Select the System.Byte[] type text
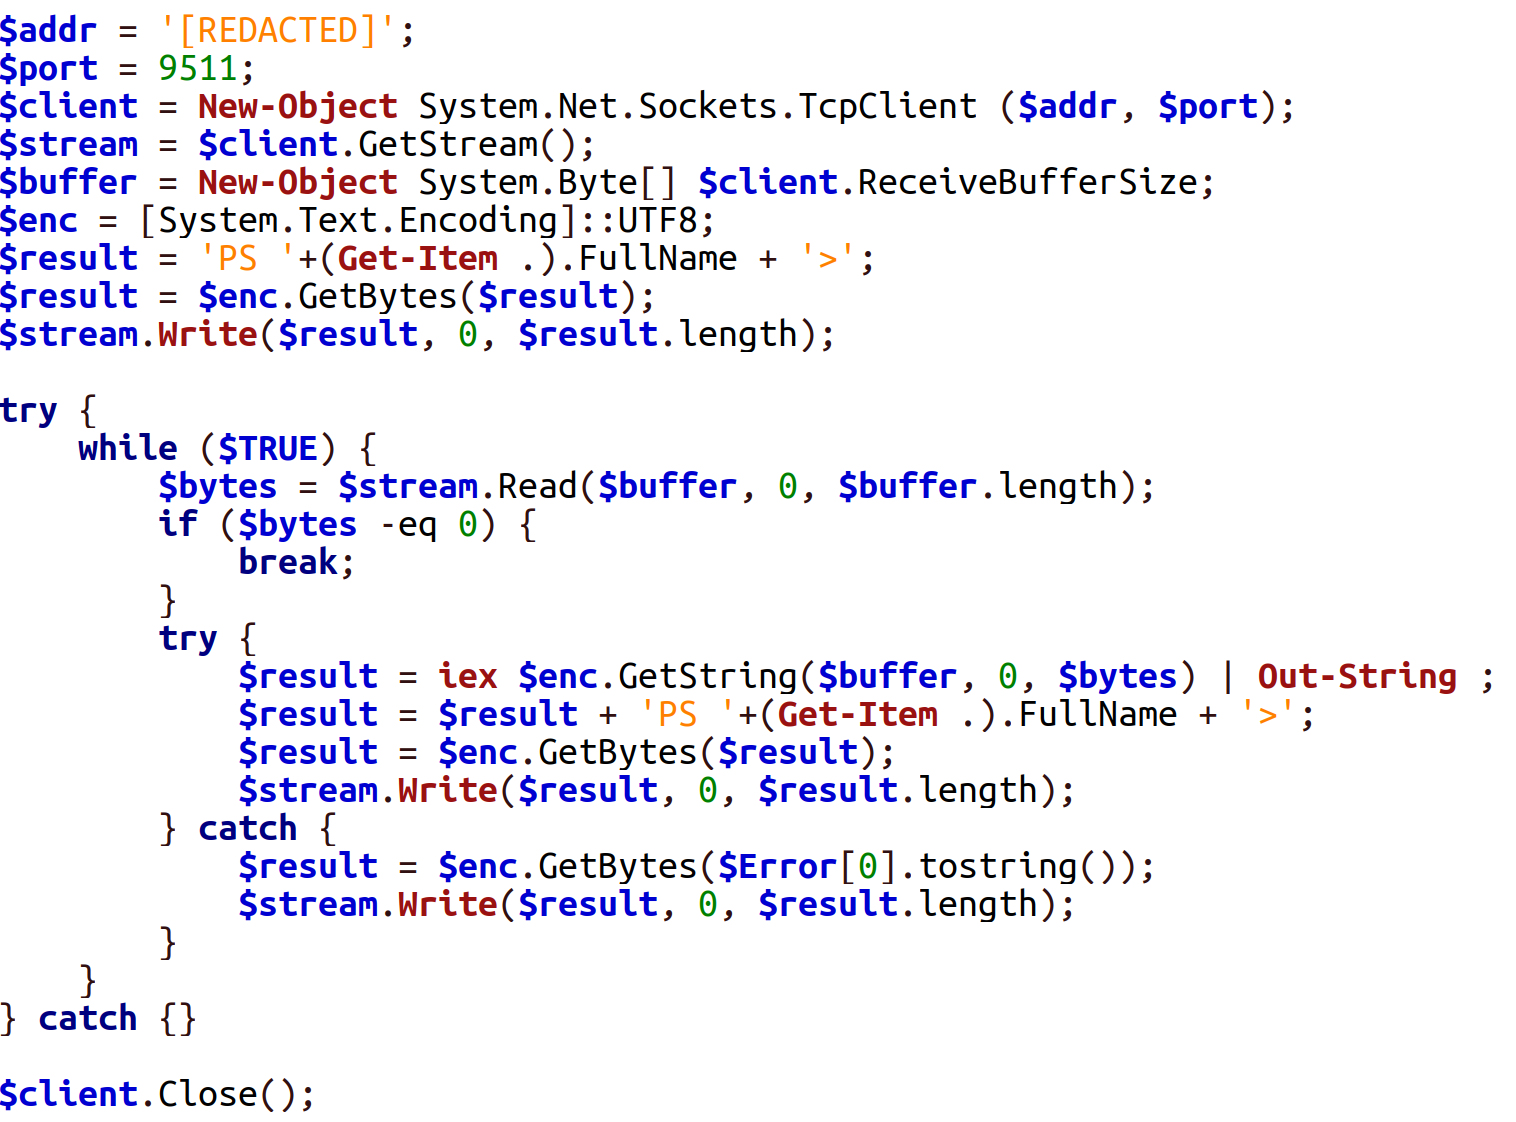The width and height of the screenshot is (1516, 1122). [x=547, y=182]
